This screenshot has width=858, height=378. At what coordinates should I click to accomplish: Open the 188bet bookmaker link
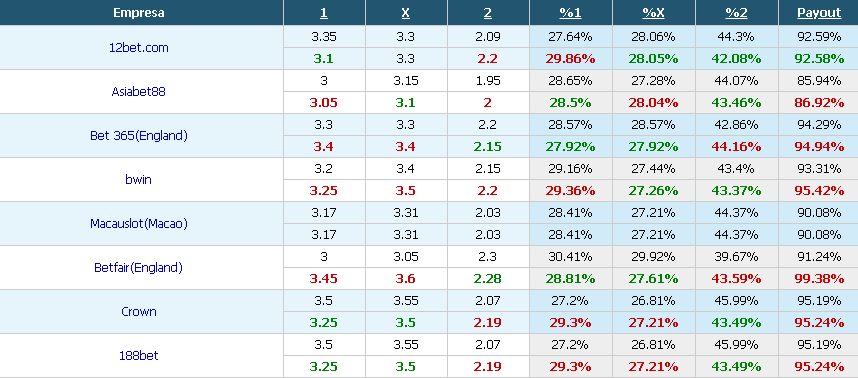pos(138,356)
